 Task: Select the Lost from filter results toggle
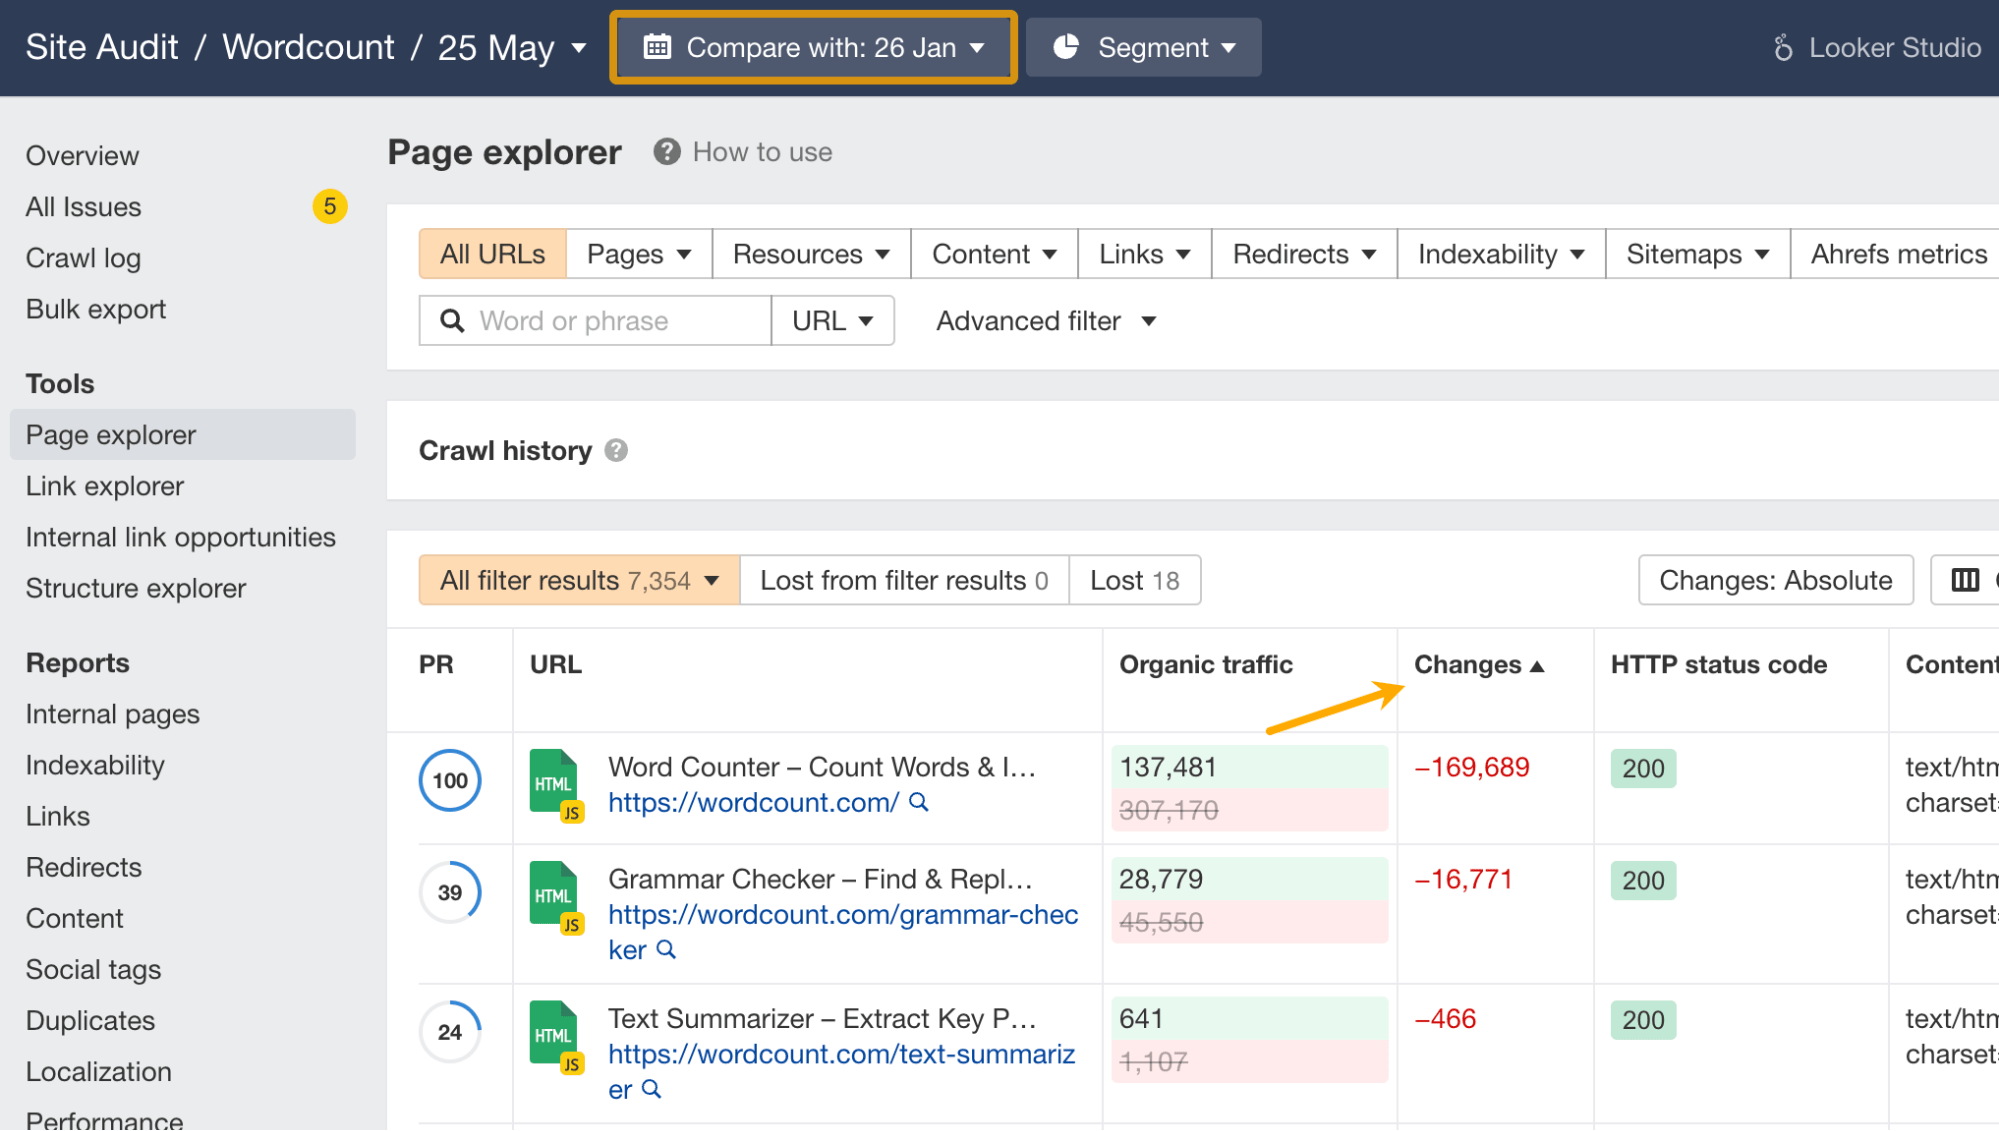[903, 580]
